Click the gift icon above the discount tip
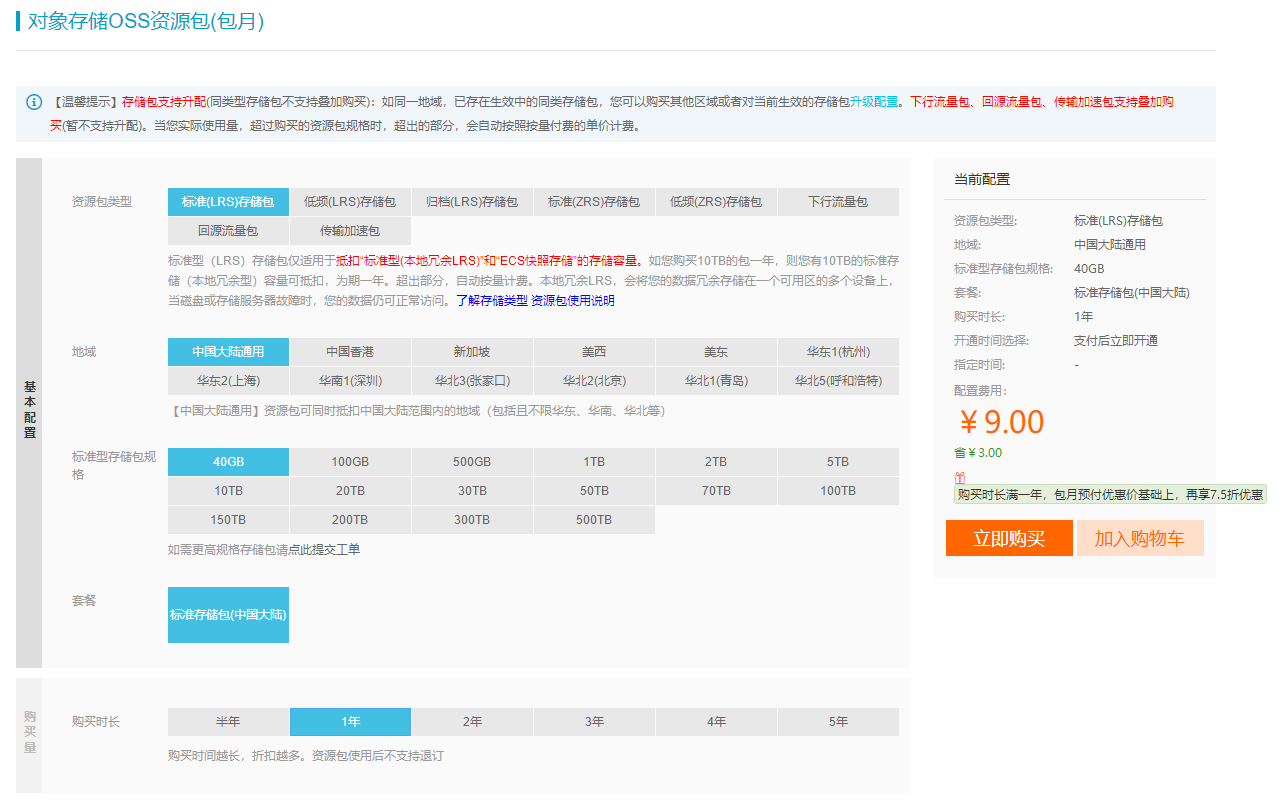Image resolution: width=1283 pixels, height=810 pixels. (x=960, y=478)
